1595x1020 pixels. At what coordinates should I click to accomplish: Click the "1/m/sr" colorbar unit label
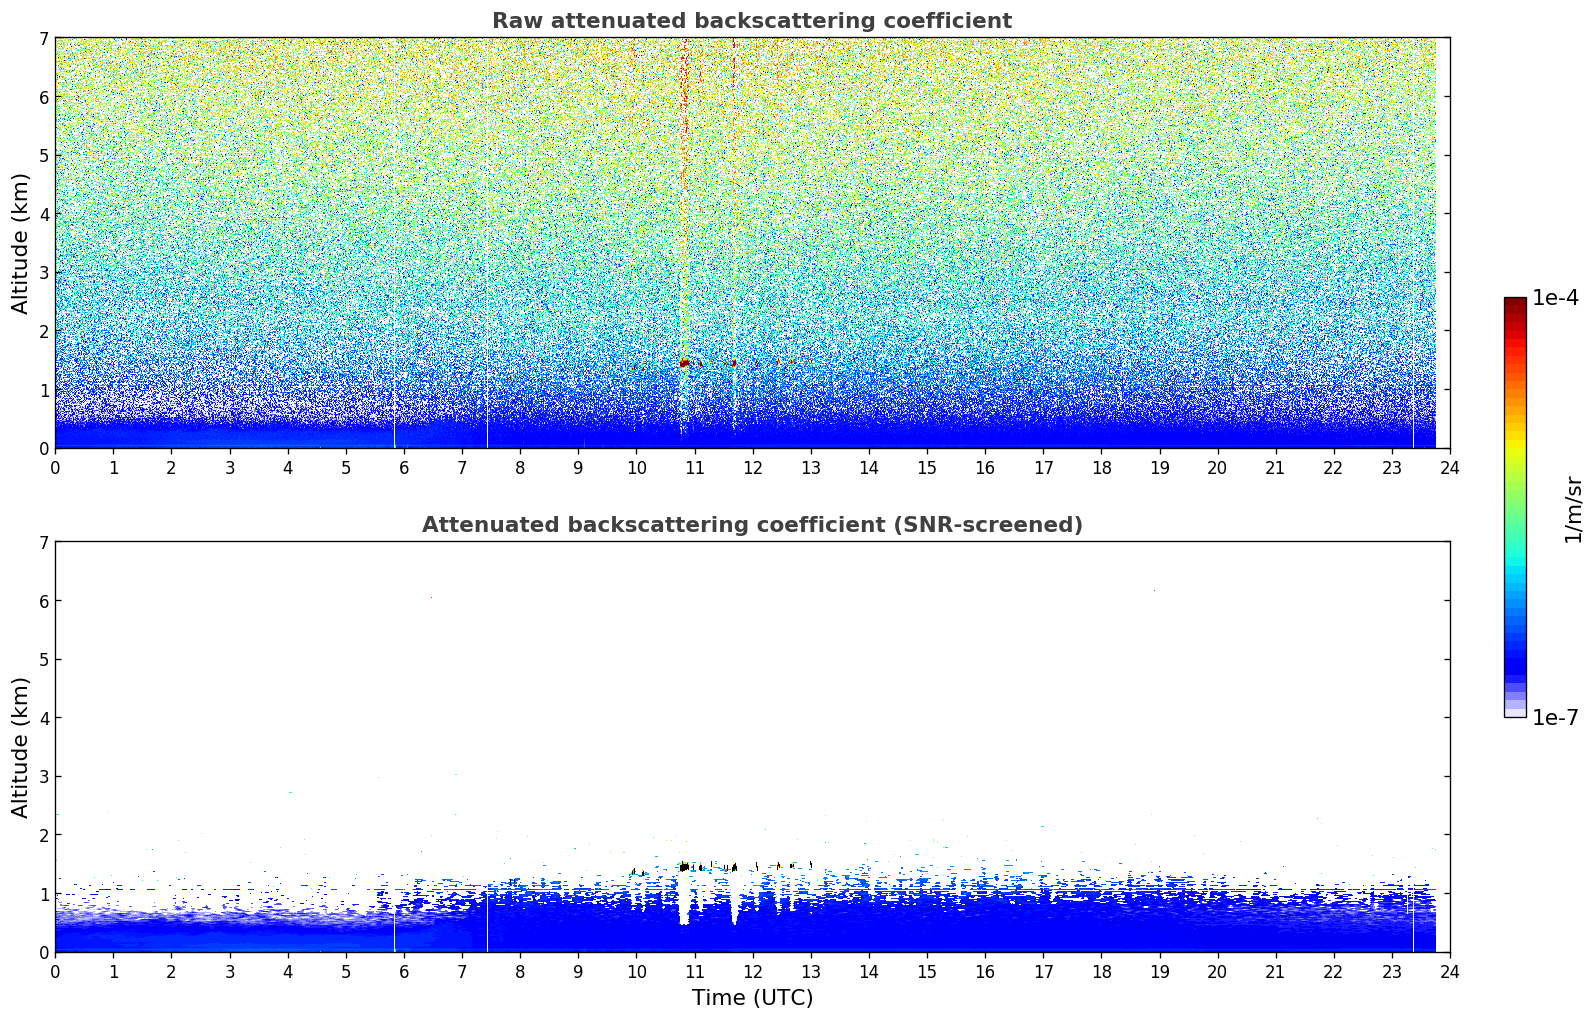click(1573, 509)
